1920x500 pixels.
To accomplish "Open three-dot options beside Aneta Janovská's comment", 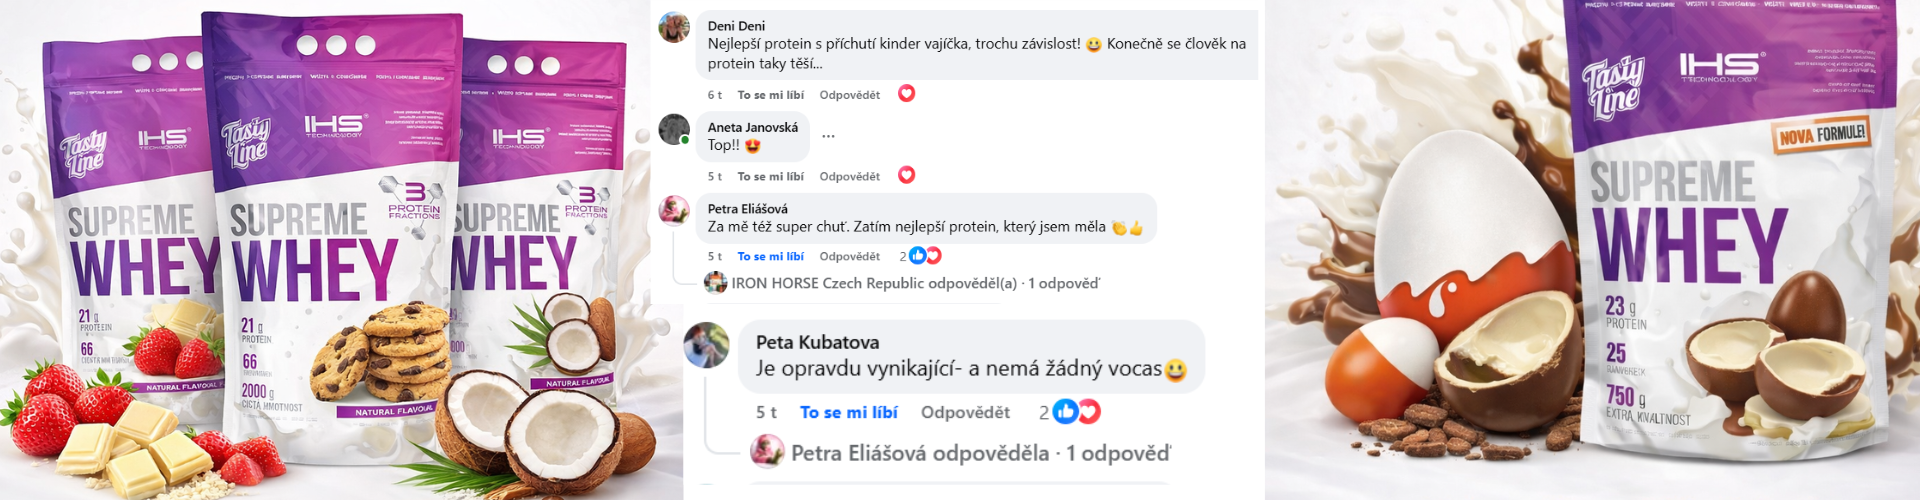I will [x=828, y=136].
